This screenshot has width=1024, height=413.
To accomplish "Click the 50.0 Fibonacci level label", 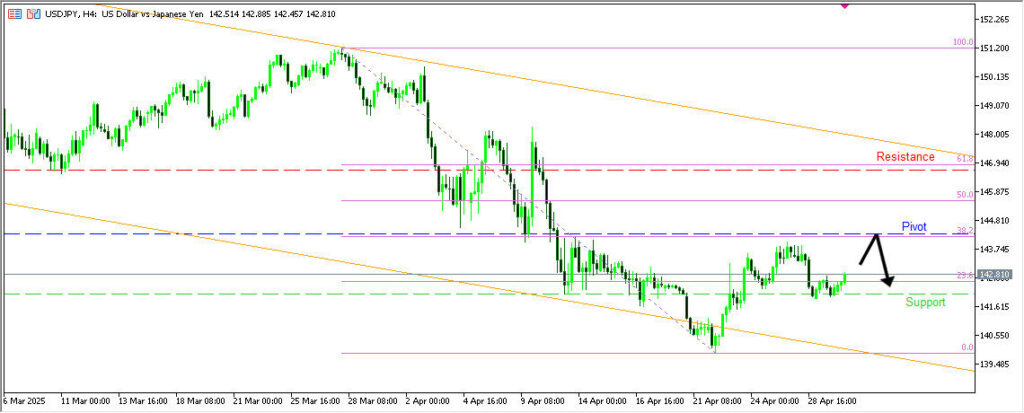I will [x=964, y=194].
